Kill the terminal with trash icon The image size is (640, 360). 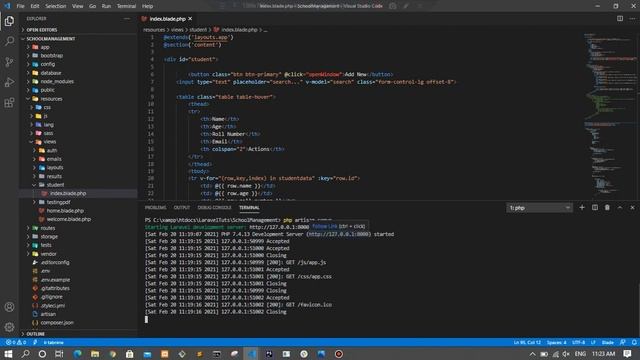[607, 208]
